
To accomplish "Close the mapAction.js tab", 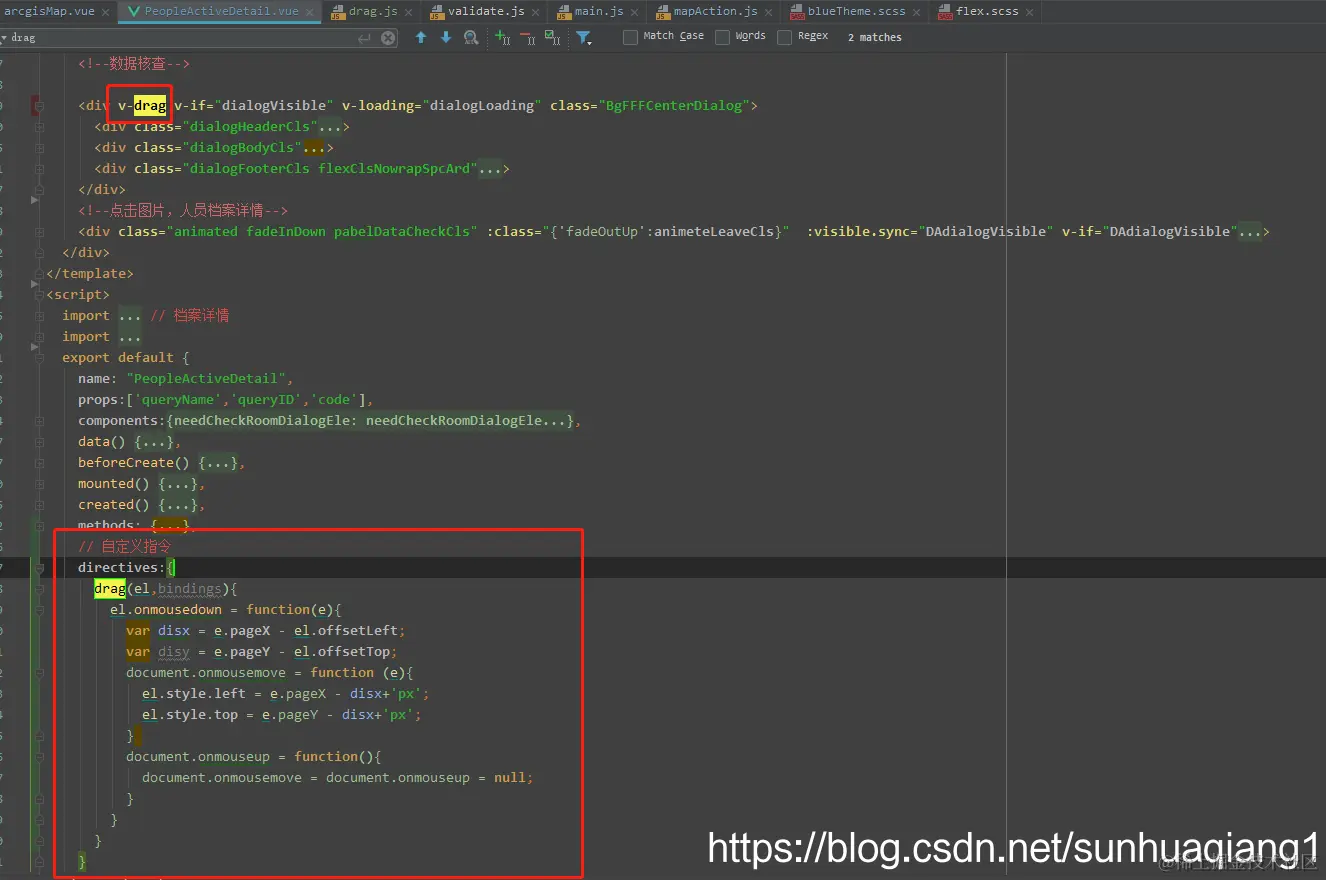I will click(x=769, y=12).
